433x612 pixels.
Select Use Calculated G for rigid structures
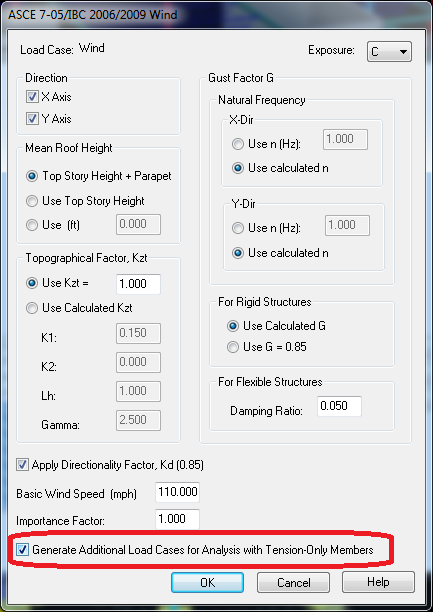click(x=233, y=326)
